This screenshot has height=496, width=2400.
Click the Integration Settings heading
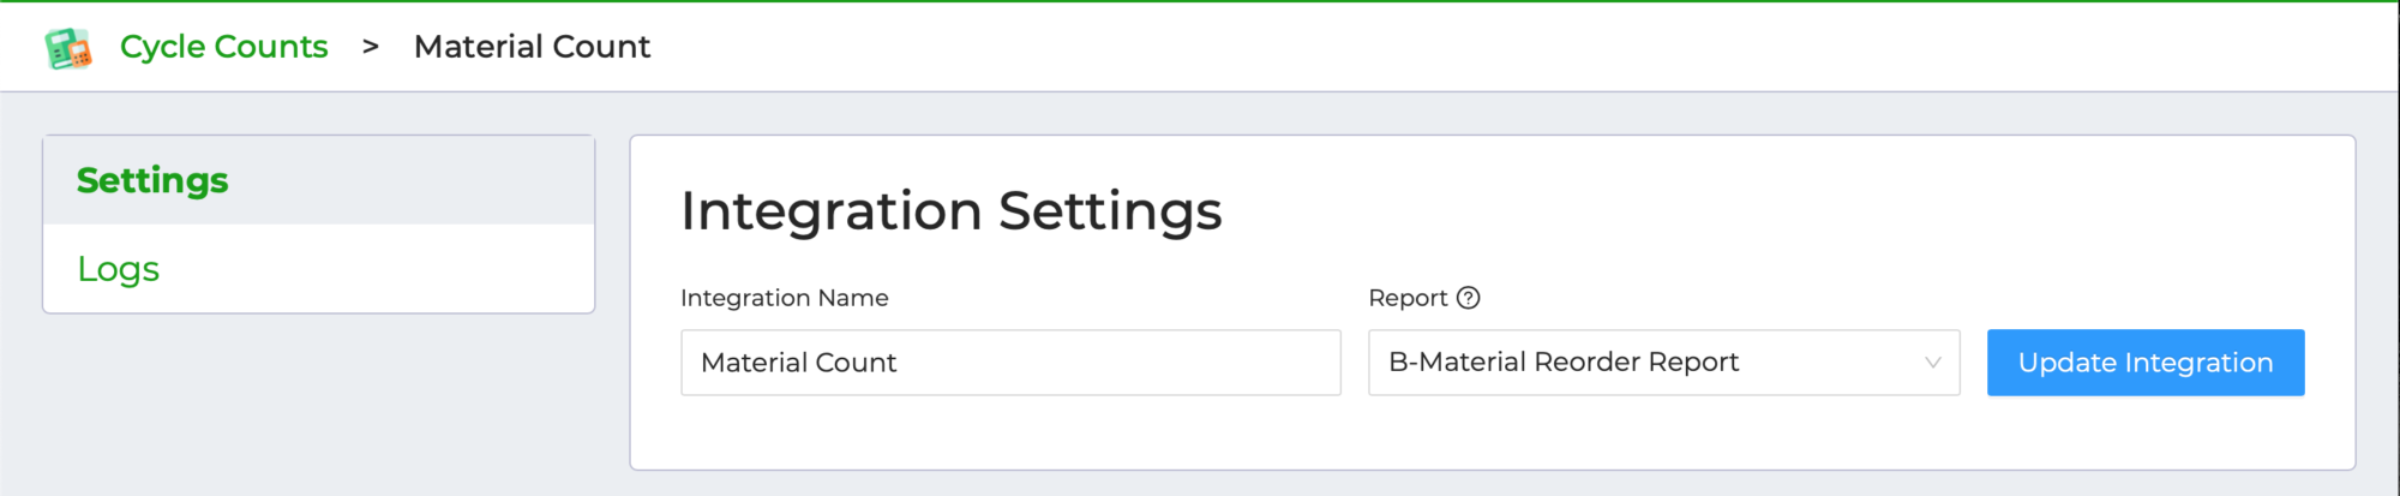pos(951,211)
